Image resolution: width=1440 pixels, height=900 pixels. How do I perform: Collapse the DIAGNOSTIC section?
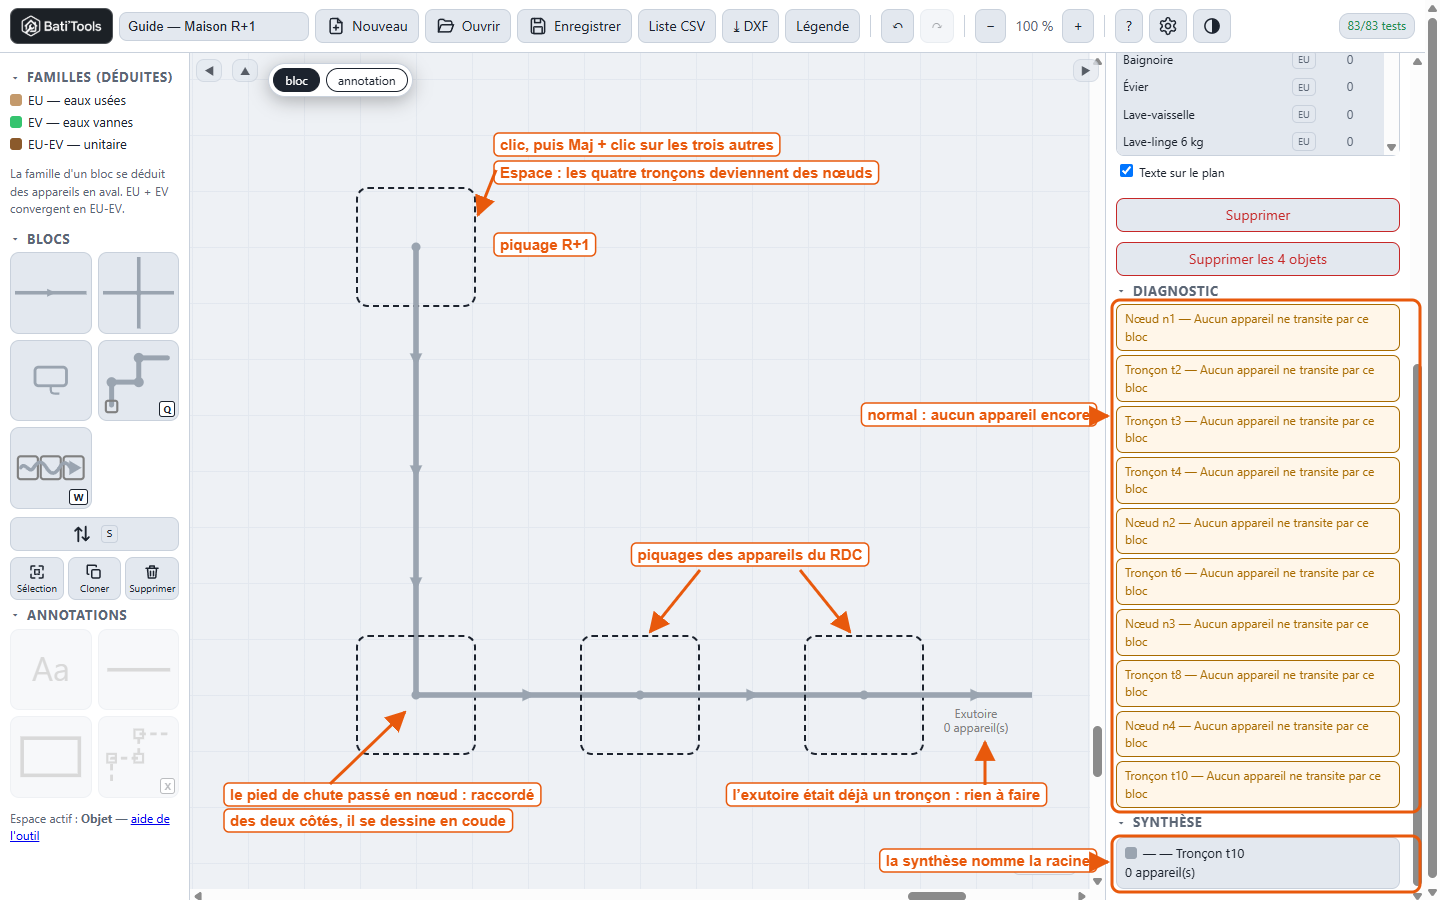[1121, 292]
